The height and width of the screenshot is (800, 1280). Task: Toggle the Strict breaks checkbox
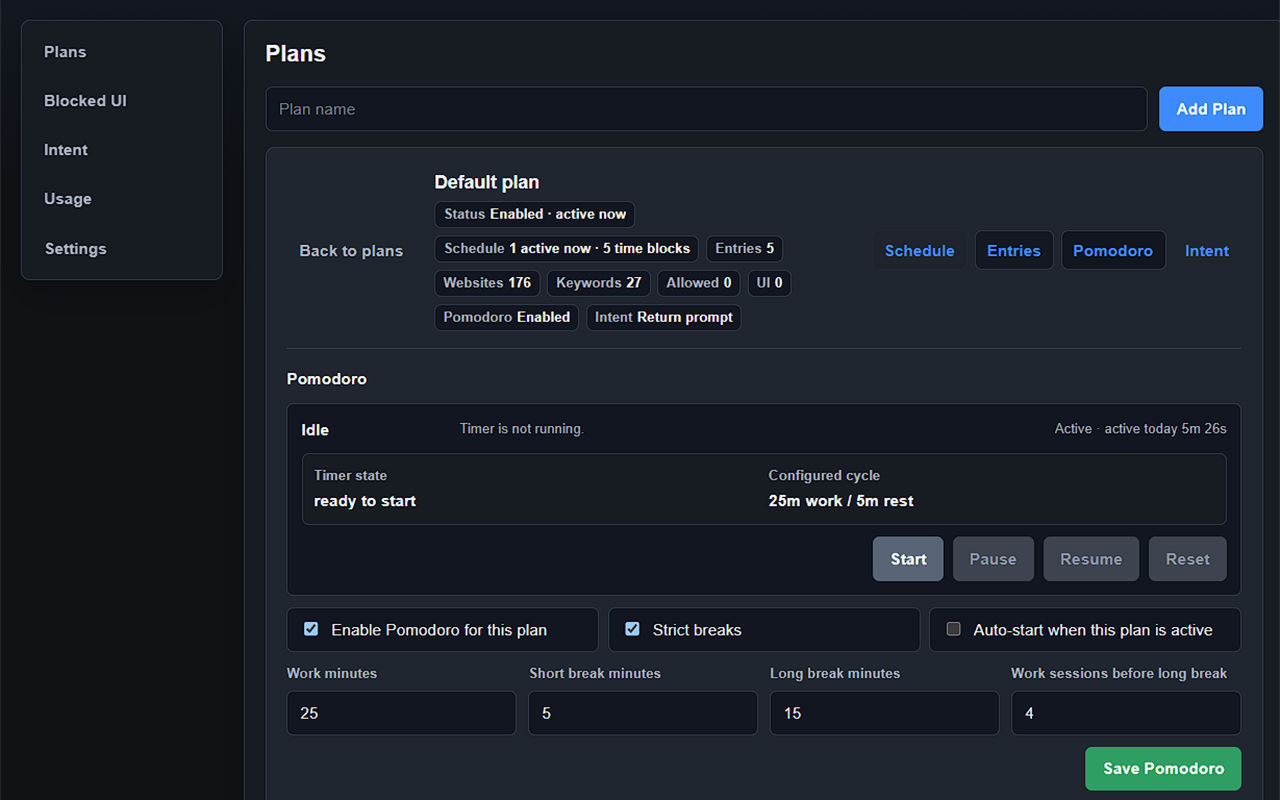pos(632,629)
